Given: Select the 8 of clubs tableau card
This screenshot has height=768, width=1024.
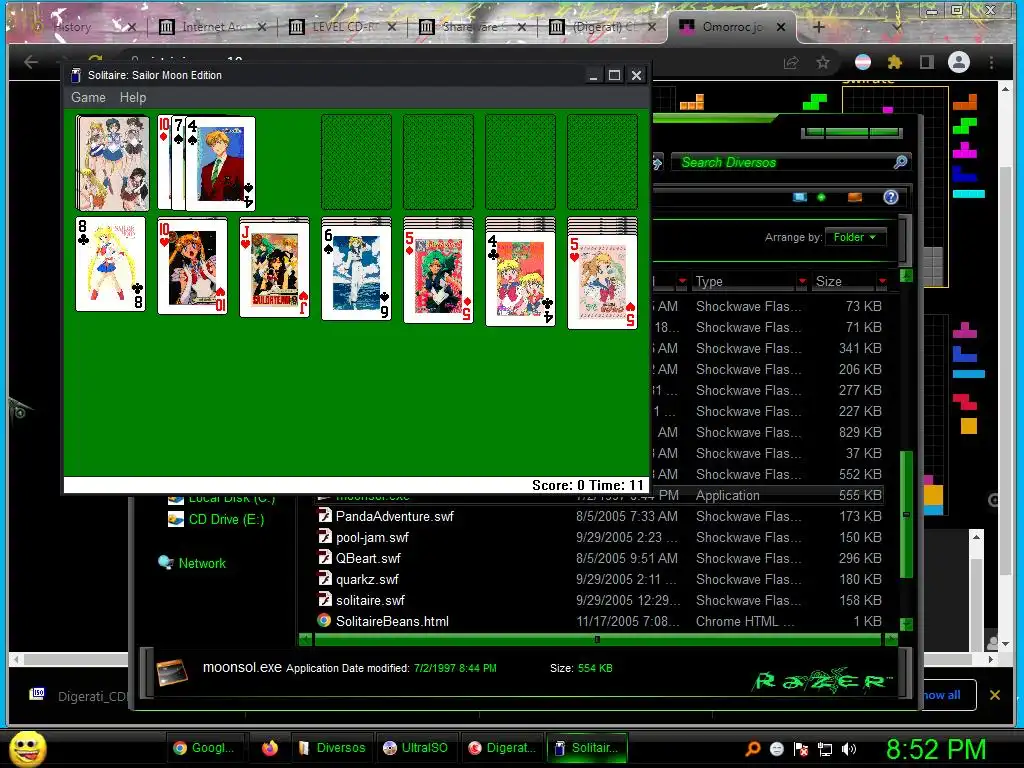Looking at the screenshot, I should [111, 264].
